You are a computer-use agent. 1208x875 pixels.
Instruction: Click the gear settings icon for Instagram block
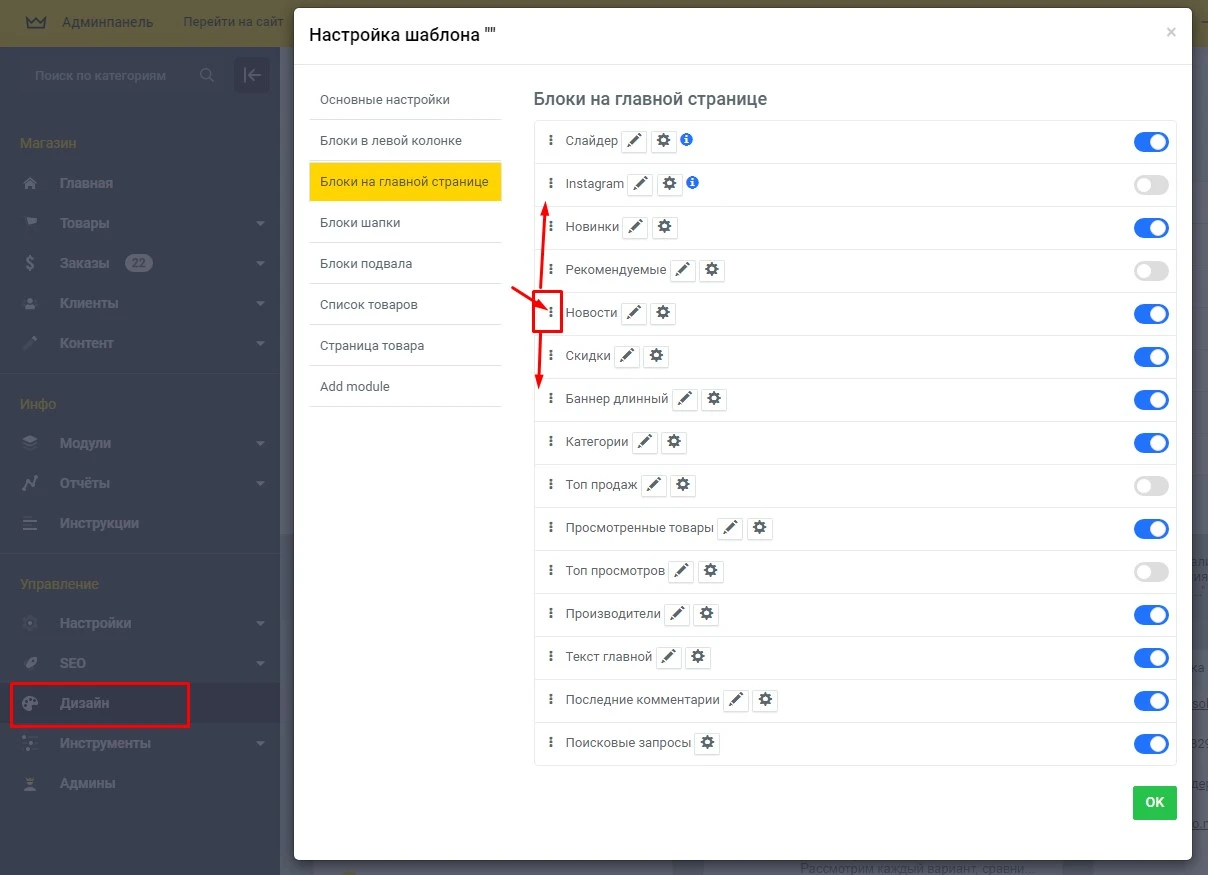[x=670, y=184]
